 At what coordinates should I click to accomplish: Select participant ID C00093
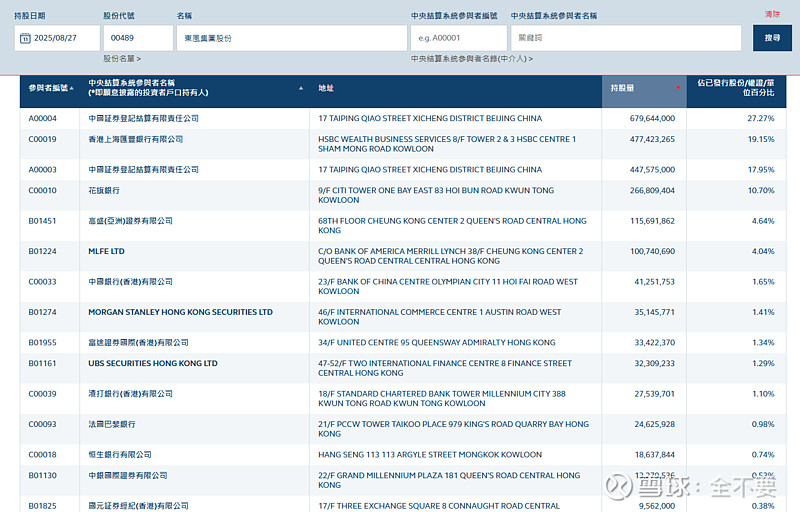tap(42, 424)
